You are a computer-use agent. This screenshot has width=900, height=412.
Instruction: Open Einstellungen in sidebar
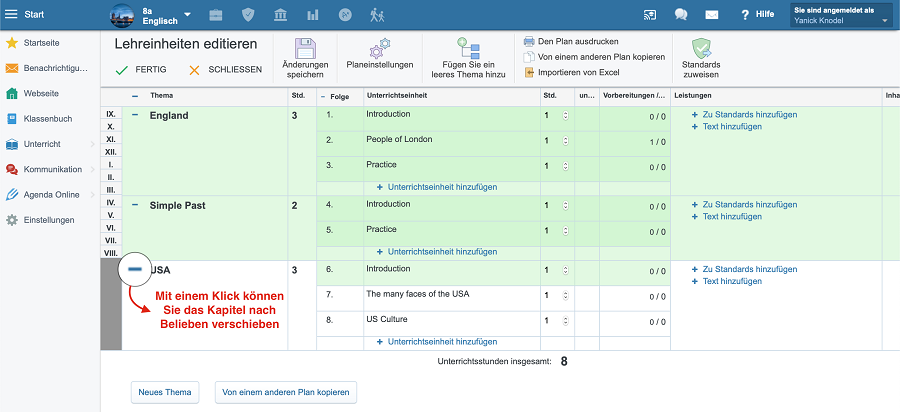(49, 220)
